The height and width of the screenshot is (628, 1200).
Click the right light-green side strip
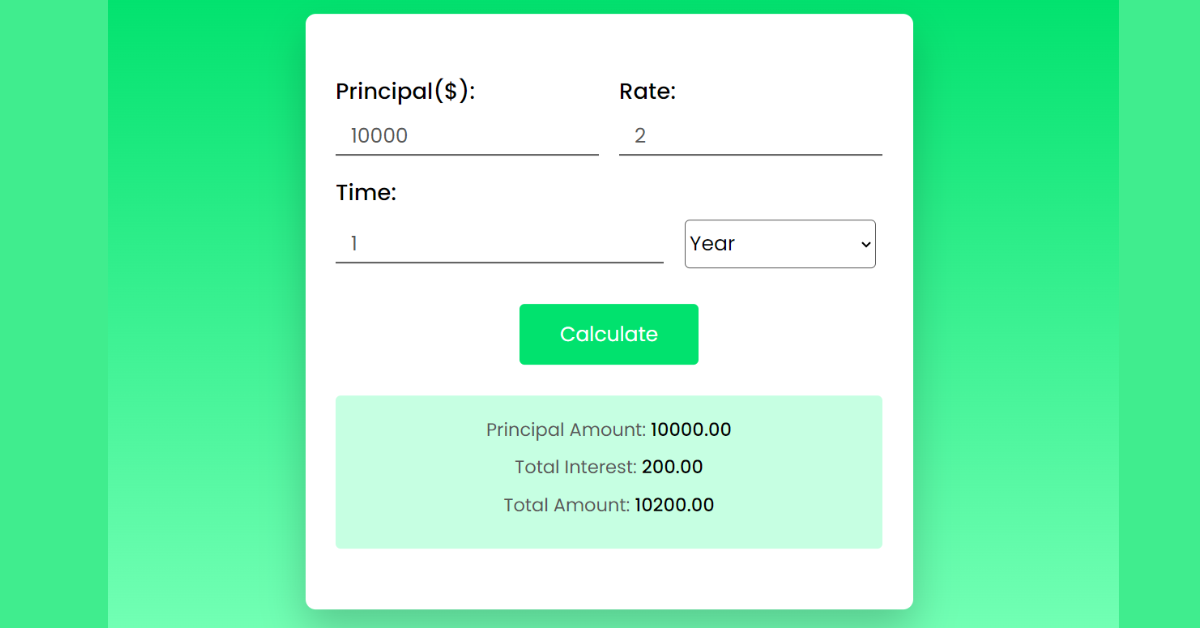click(1159, 300)
